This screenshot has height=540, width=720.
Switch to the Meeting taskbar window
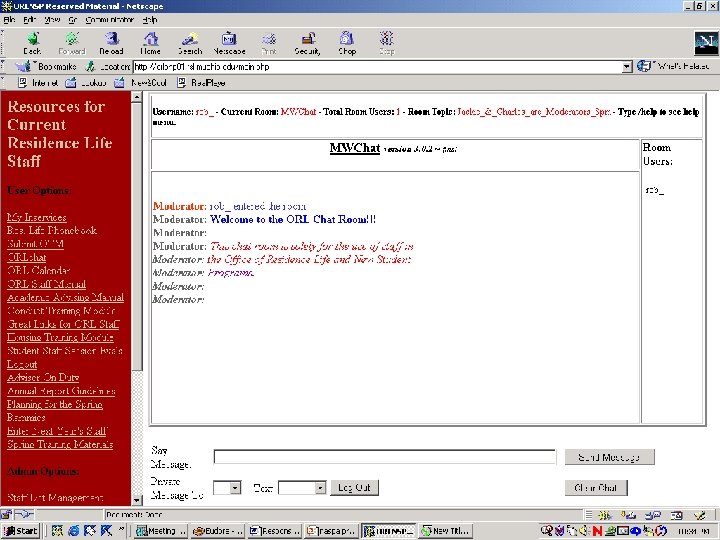[161, 531]
